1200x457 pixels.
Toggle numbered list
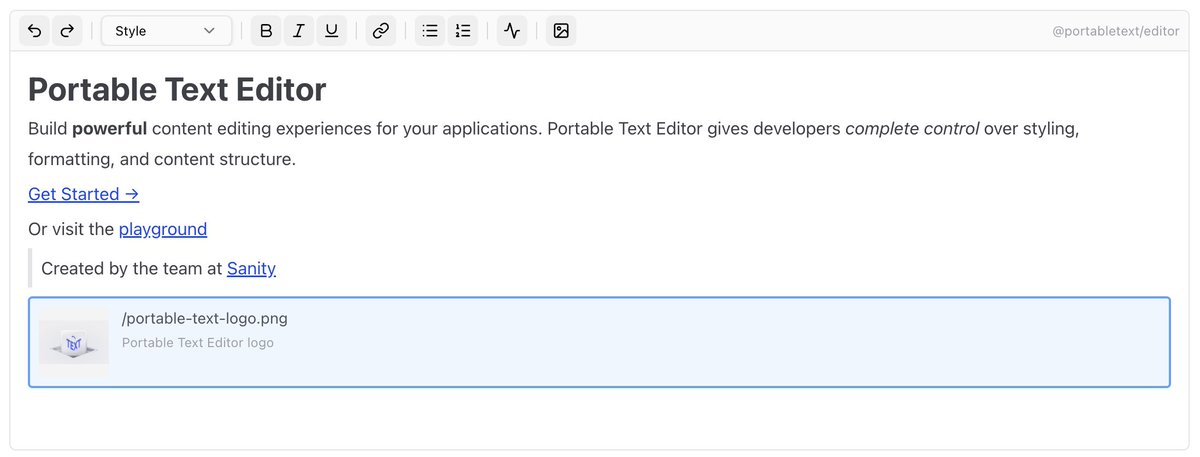(x=462, y=31)
